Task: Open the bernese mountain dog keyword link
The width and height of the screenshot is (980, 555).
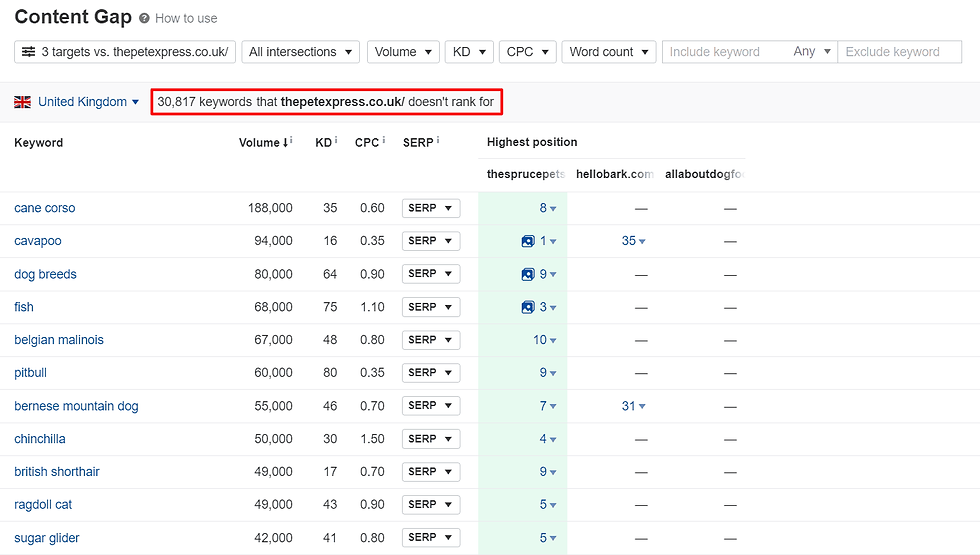Action: [x=76, y=406]
